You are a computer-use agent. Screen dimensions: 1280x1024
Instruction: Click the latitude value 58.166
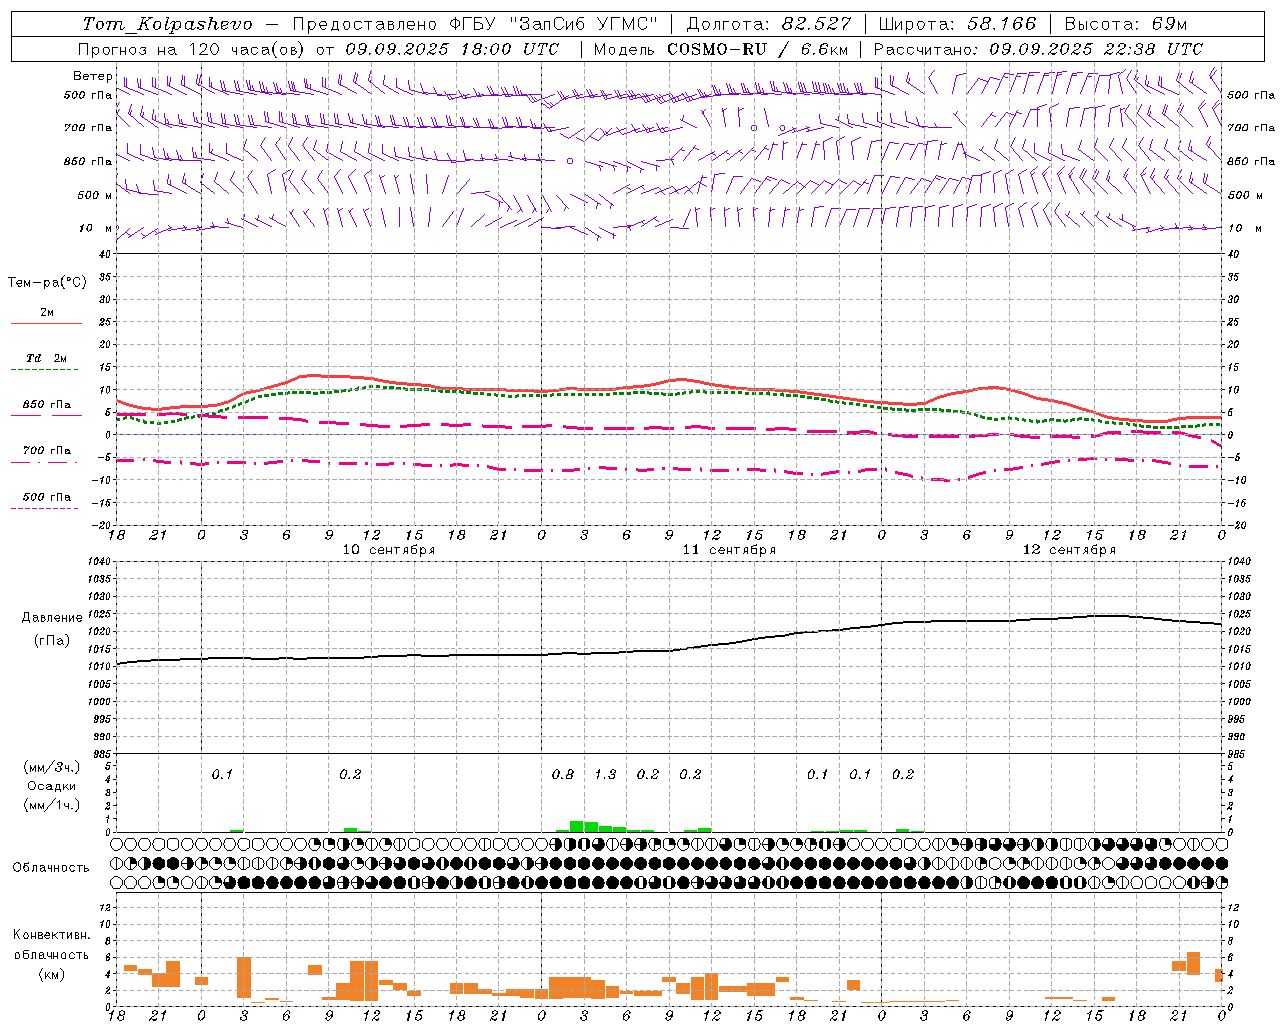pos(1001,24)
